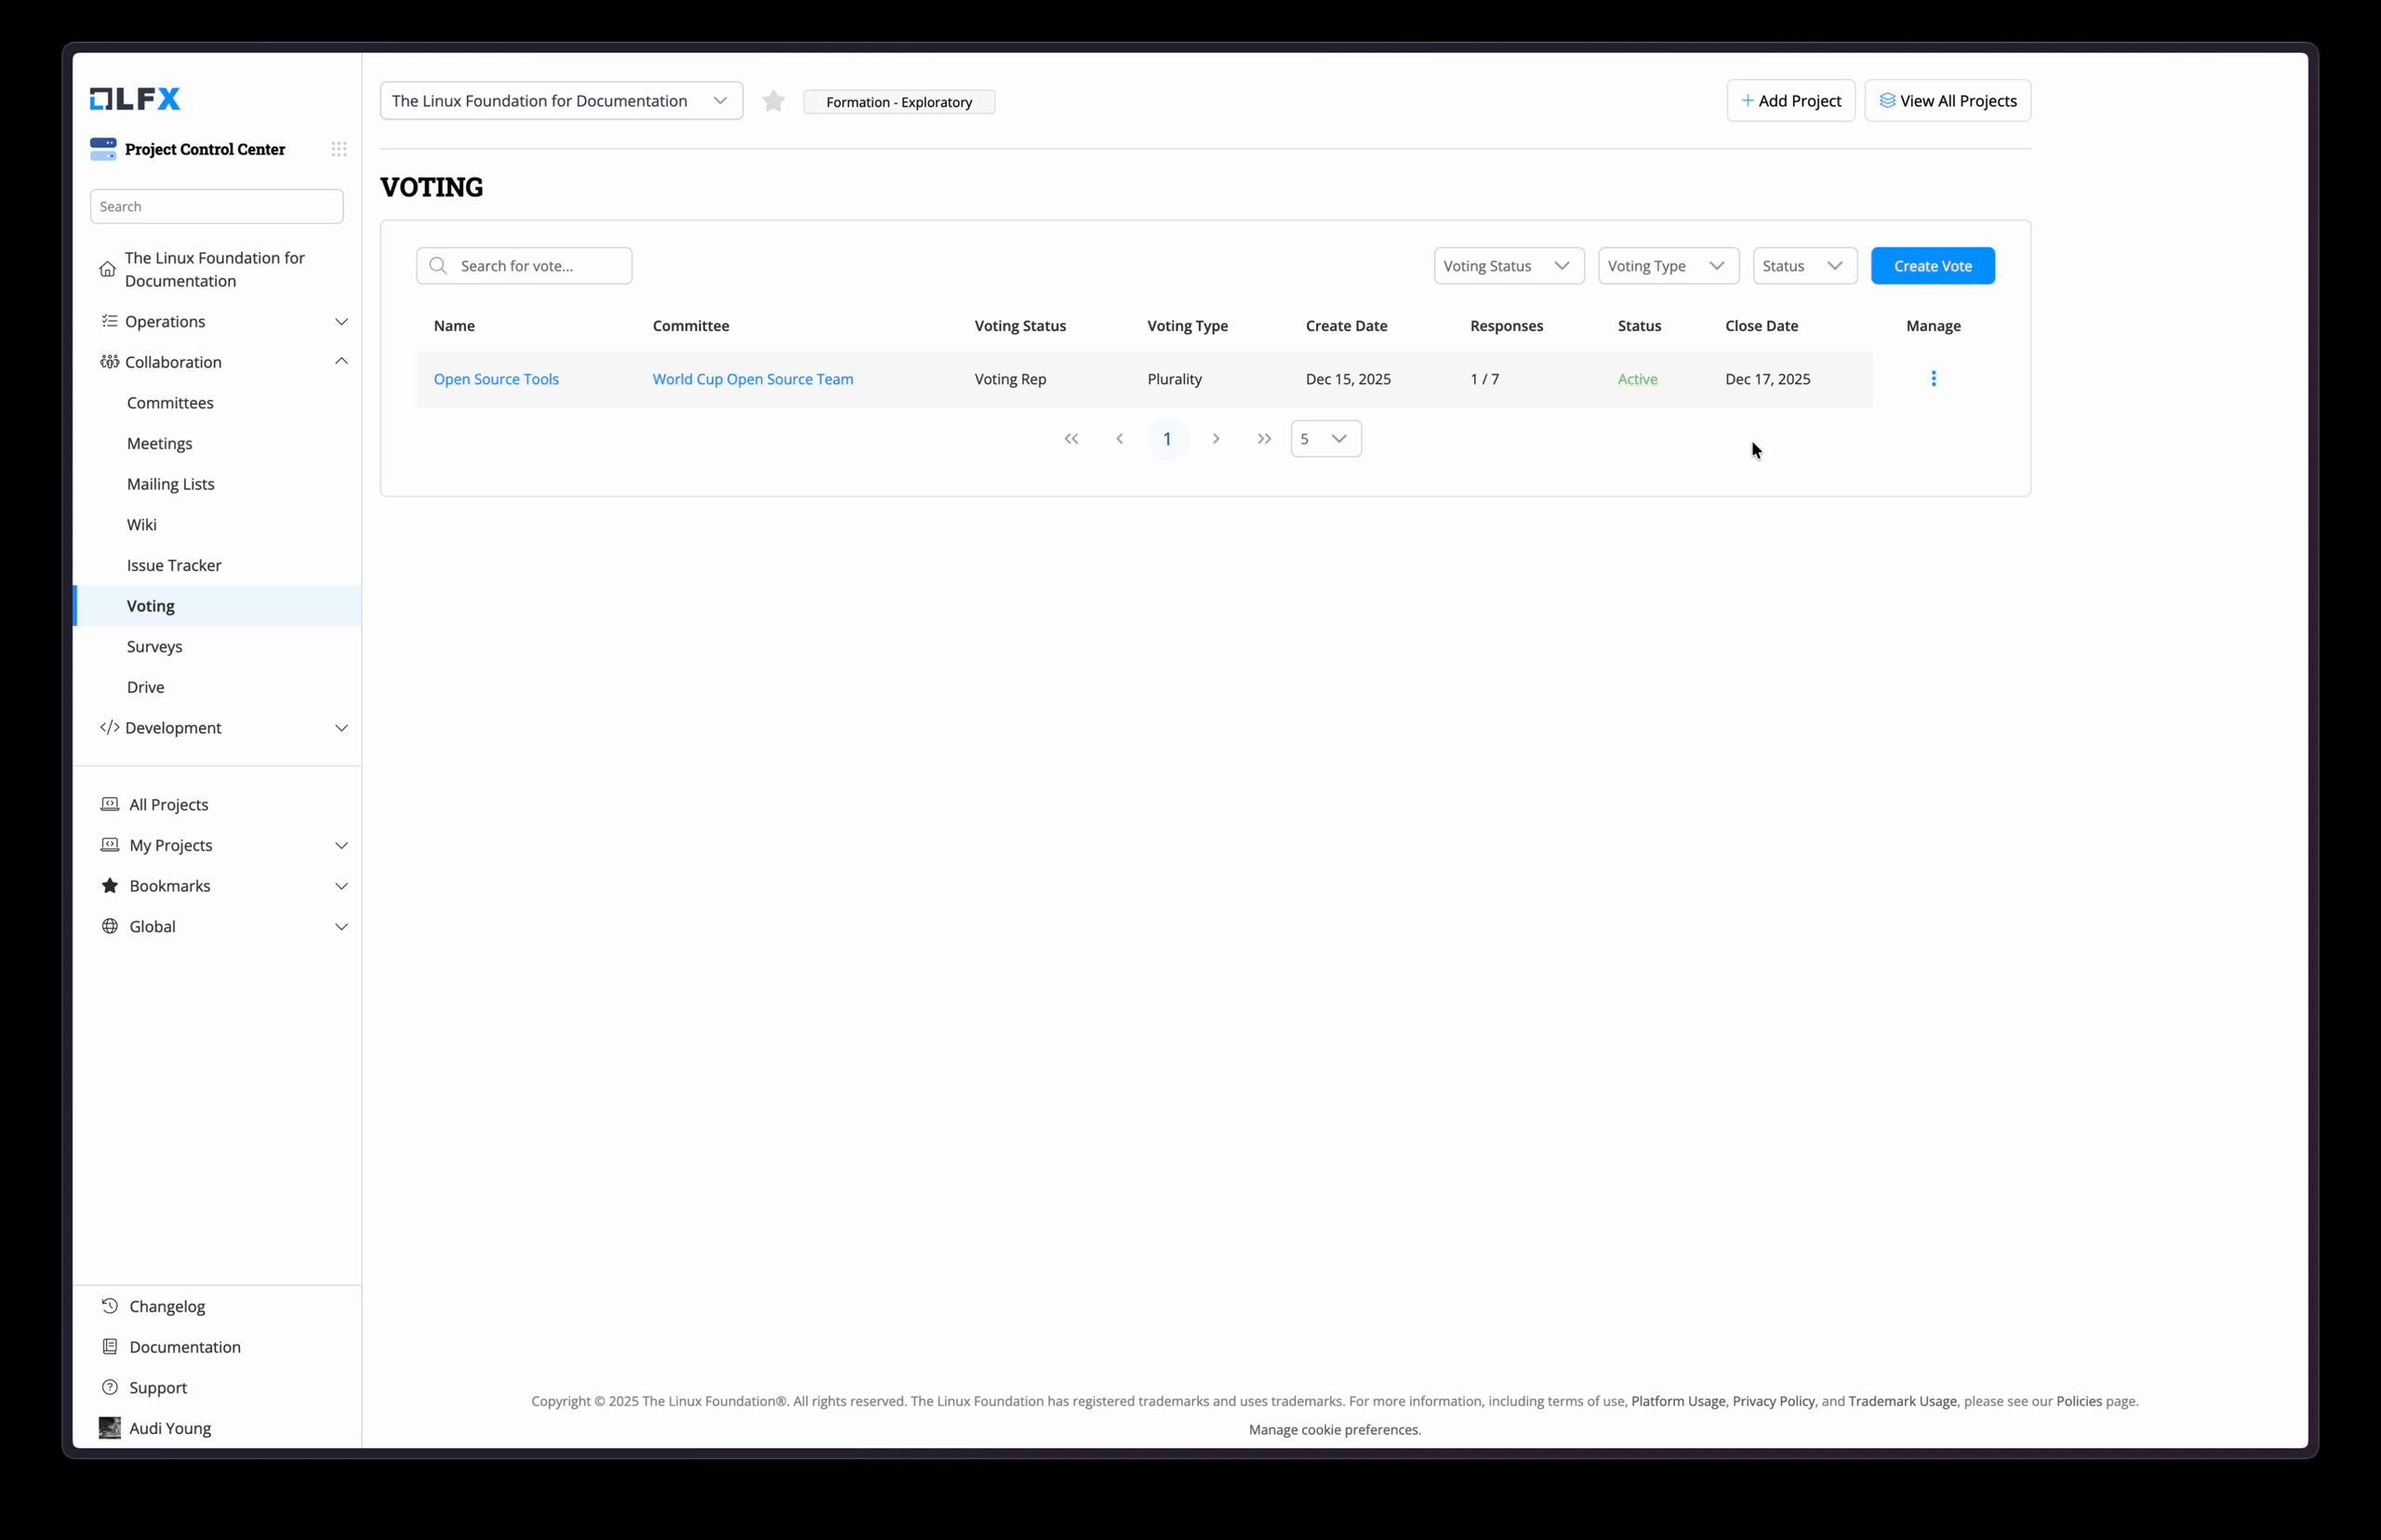Click the home icon for The Linux Foundation project
Viewport: 2381px width, 1540px height.
(108, 269)
